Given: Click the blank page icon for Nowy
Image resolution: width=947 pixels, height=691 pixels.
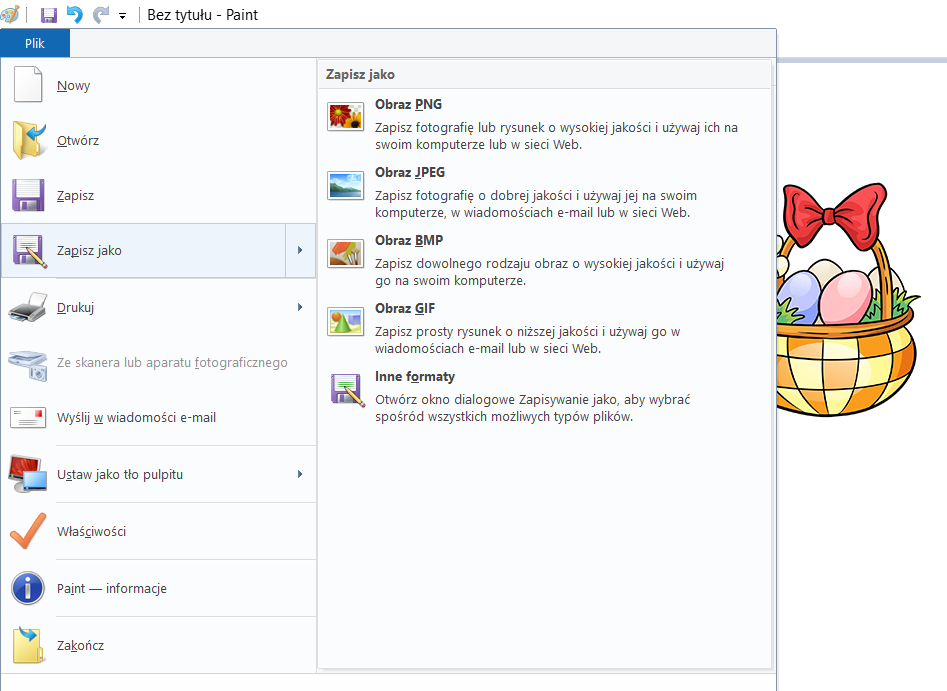Looking at the screenshot, I should (x=28, y=85).
